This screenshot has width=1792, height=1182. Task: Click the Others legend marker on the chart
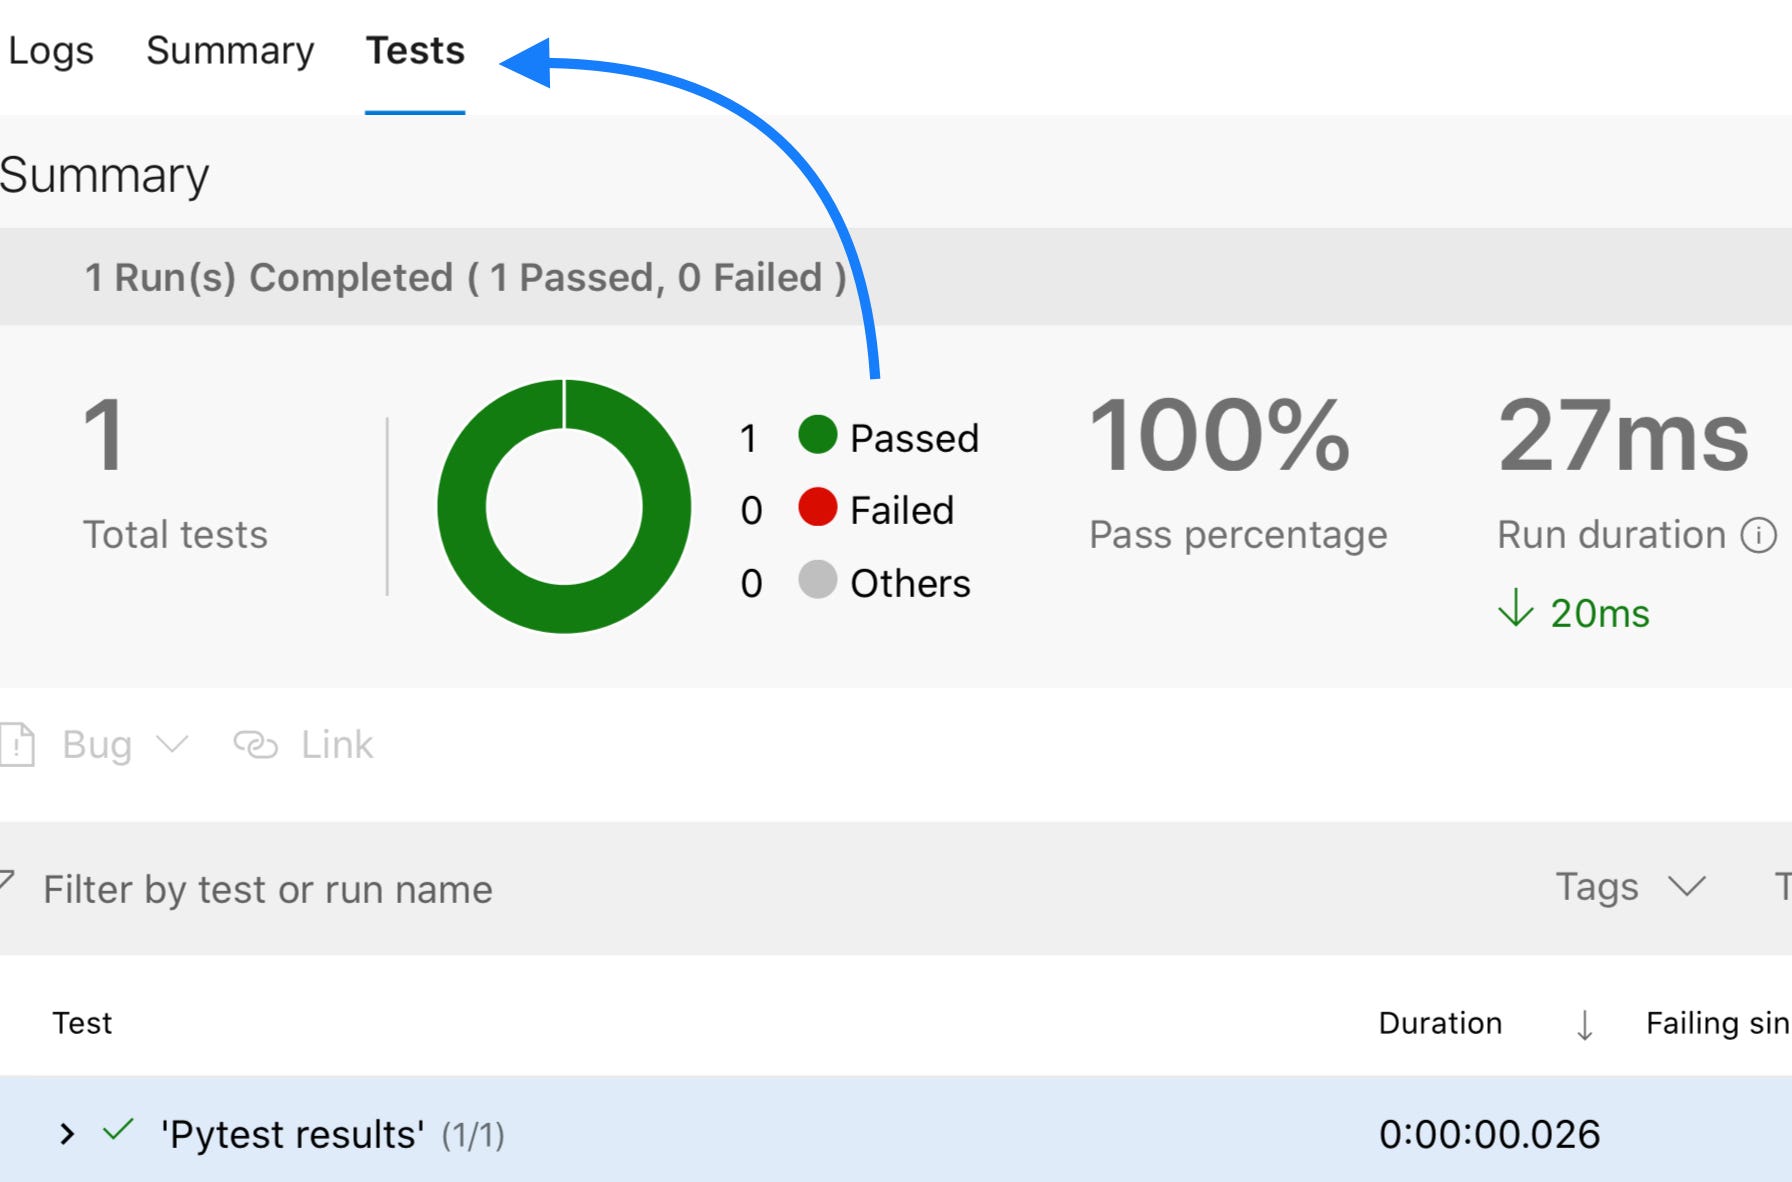(x=816, y=583)
